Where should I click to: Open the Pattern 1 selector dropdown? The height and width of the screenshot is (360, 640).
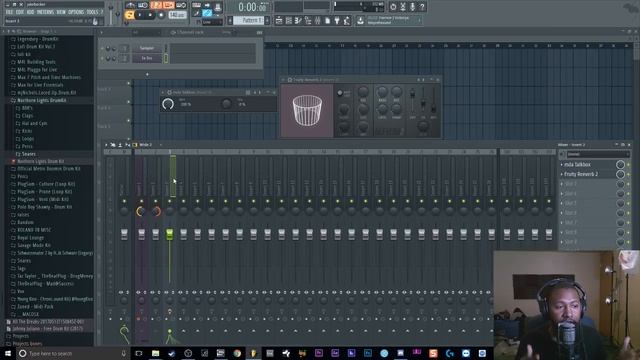249,20
